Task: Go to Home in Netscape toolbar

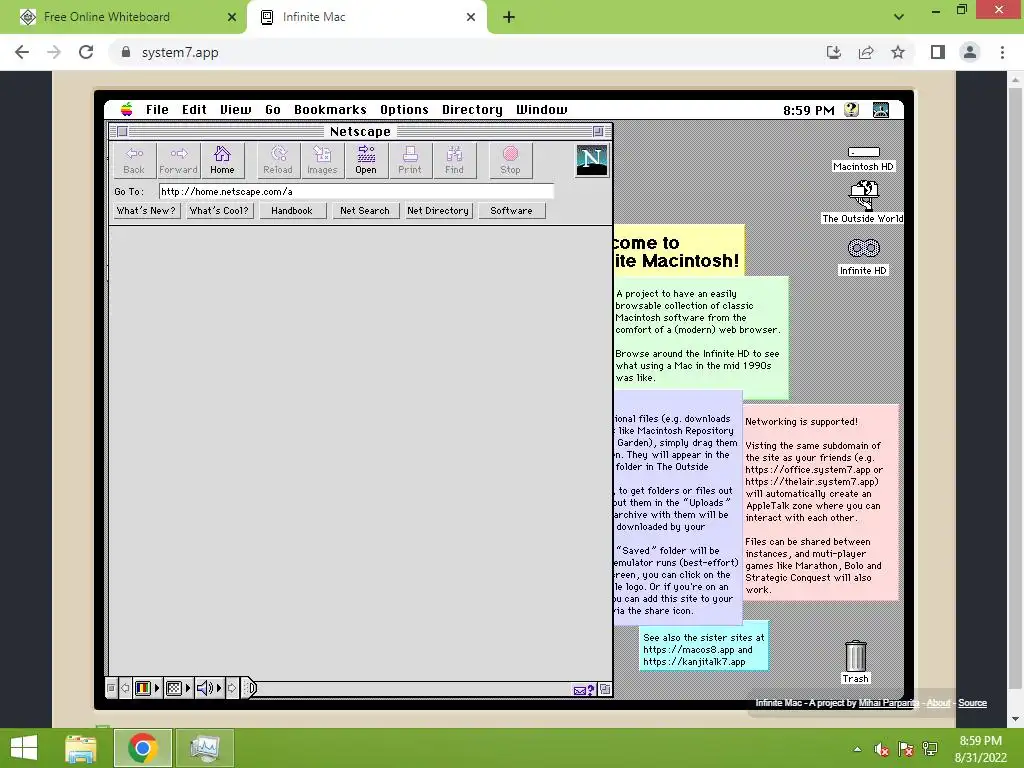Action: [222, 161]
